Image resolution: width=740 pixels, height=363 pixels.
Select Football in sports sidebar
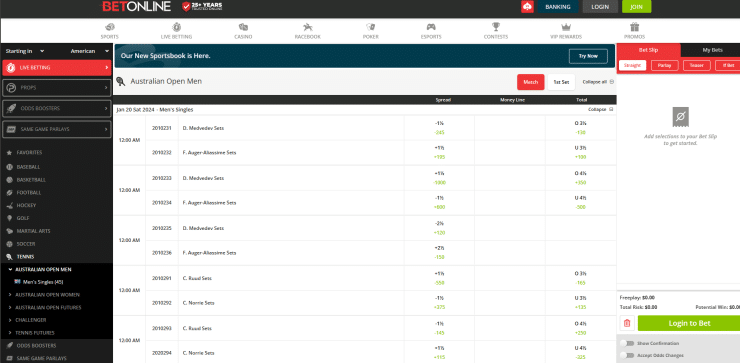click(29, 193)
